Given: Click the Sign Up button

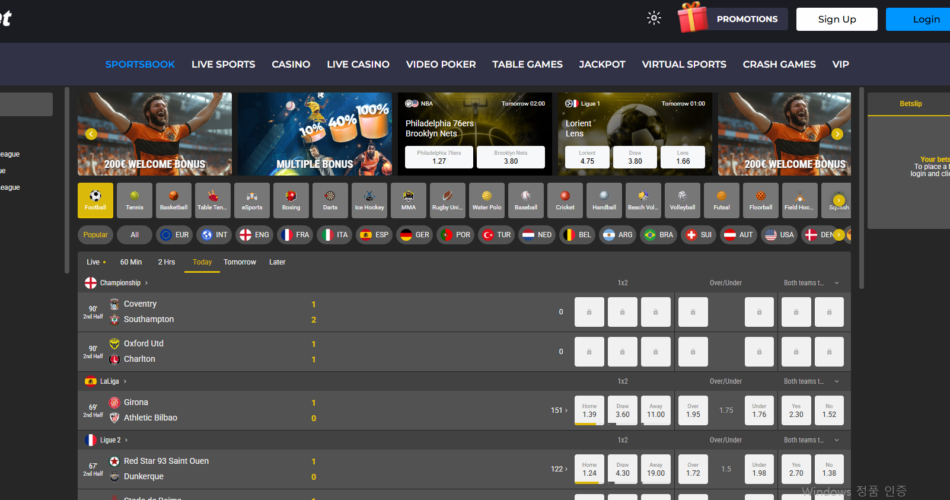Looking at the screenshot, I should pyautogui.click(x=836, y=19).
